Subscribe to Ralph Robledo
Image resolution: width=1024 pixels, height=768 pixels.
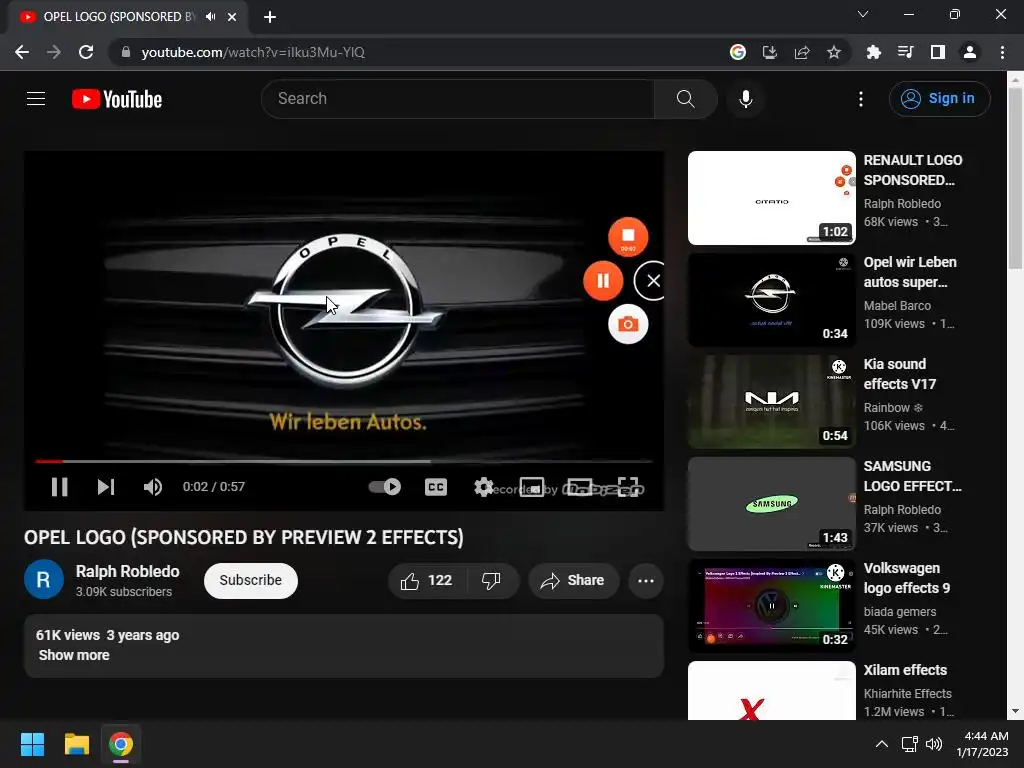251,581
